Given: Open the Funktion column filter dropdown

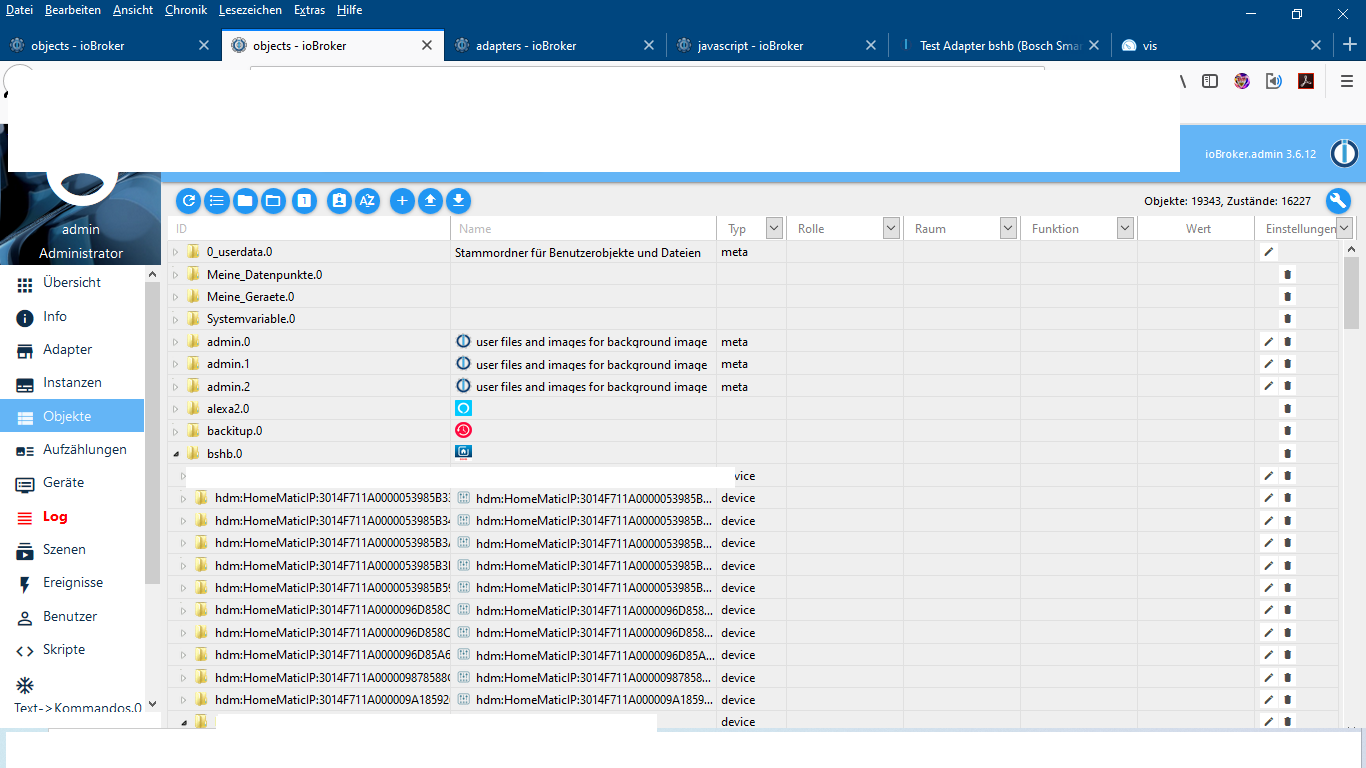Looking at the screenshot, I should (x=1125, y=228).
